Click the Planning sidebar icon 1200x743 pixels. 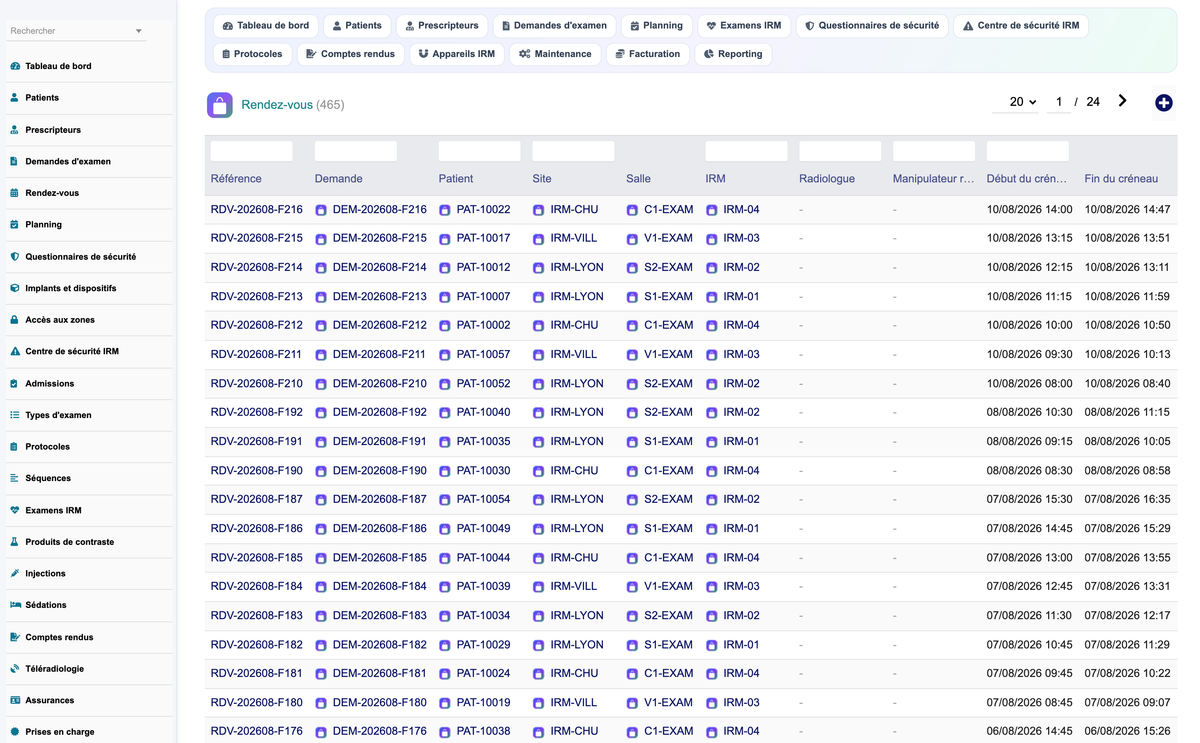tap(15, 225)
